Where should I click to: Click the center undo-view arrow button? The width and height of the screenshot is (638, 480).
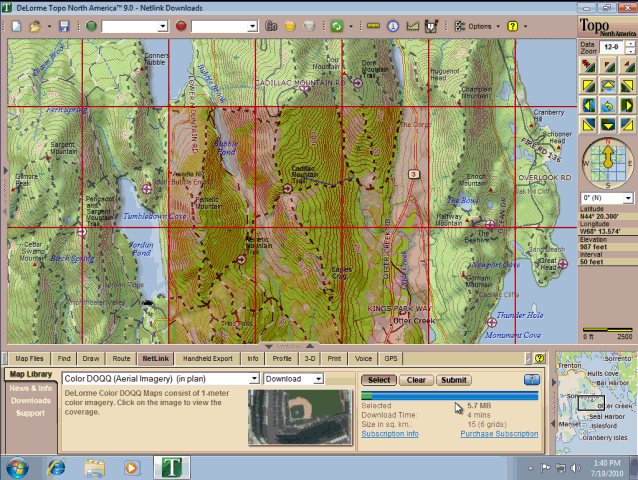608,105
